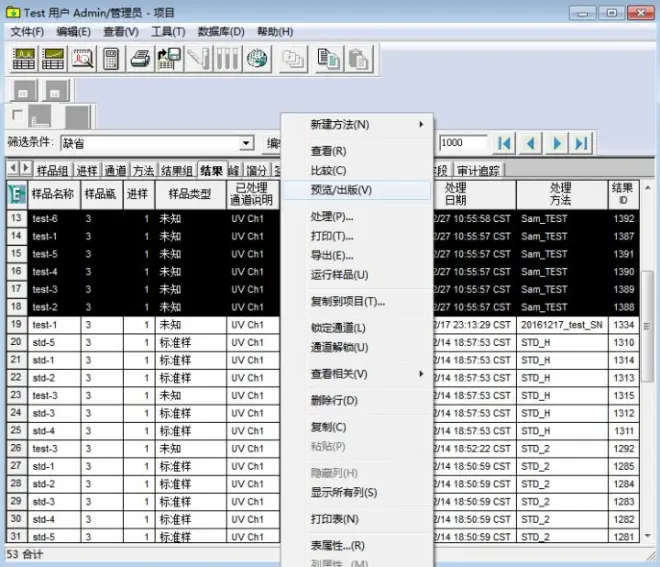
Task: Open the 查看(V) menu in menu bar
Action: [x=121, y=32]
